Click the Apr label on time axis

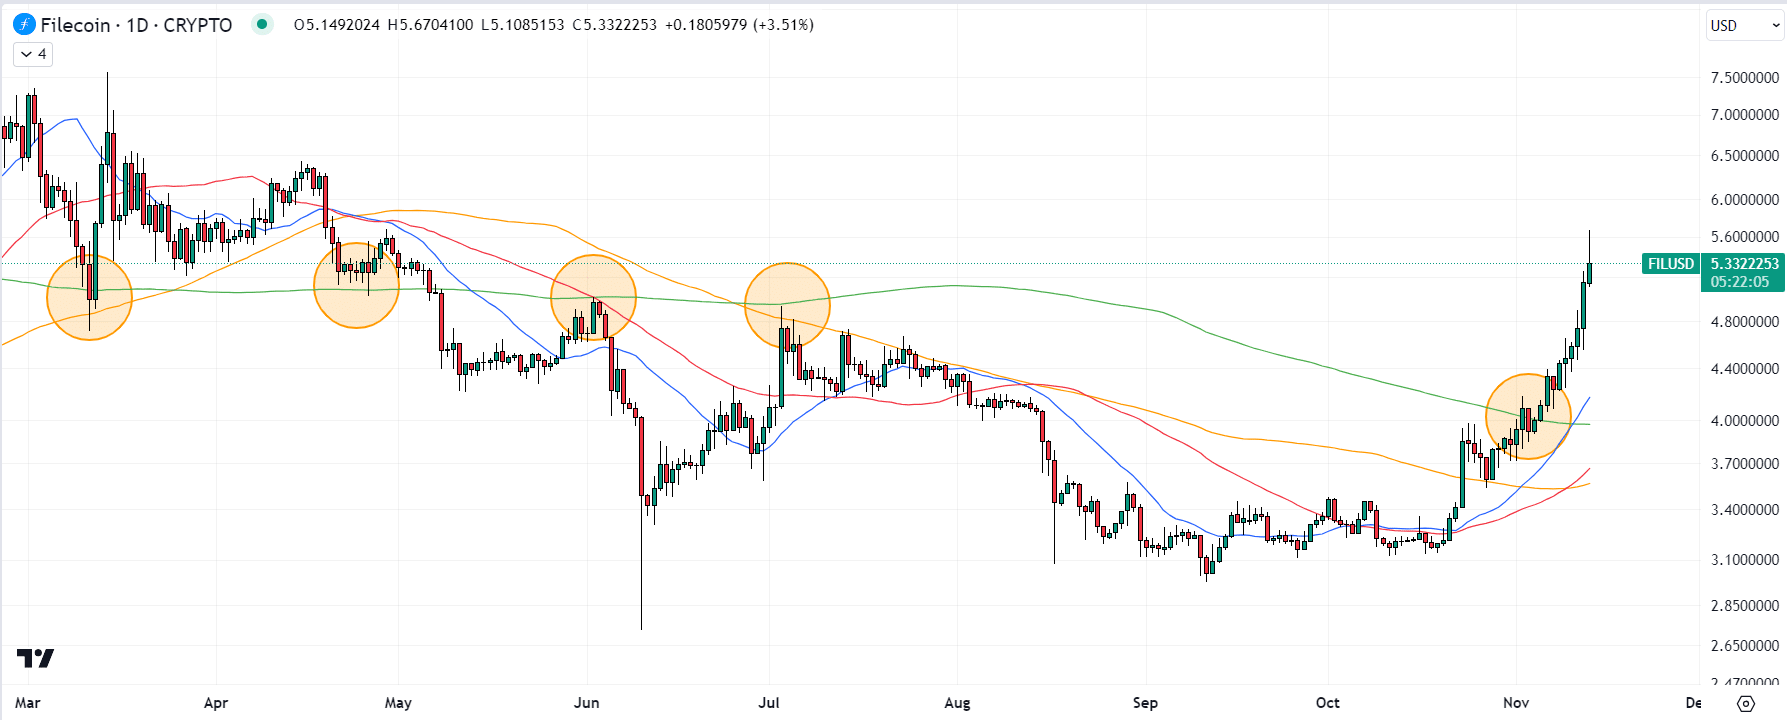(x=216, y=703)
